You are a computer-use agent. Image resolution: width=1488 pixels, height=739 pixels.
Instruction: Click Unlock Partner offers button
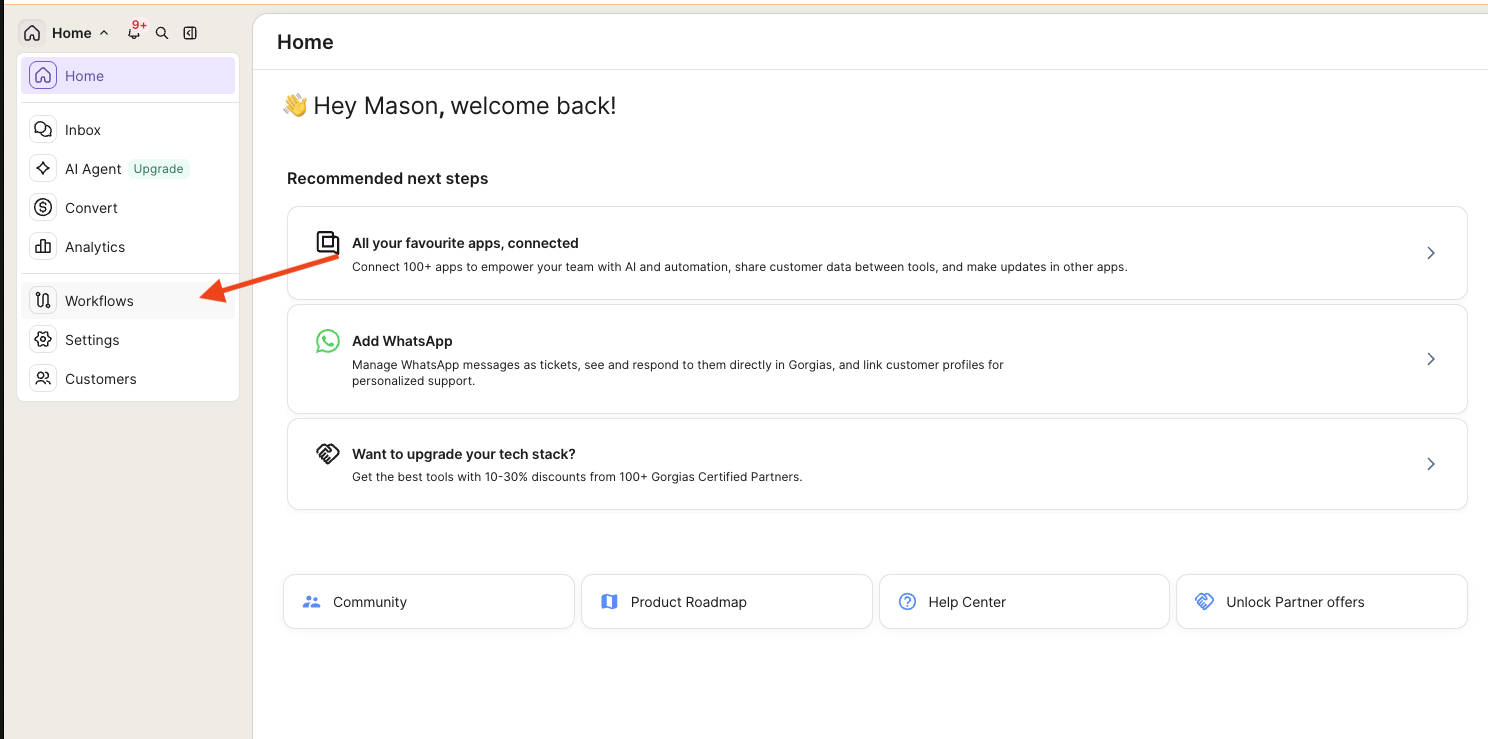(x=1322, y=602)
